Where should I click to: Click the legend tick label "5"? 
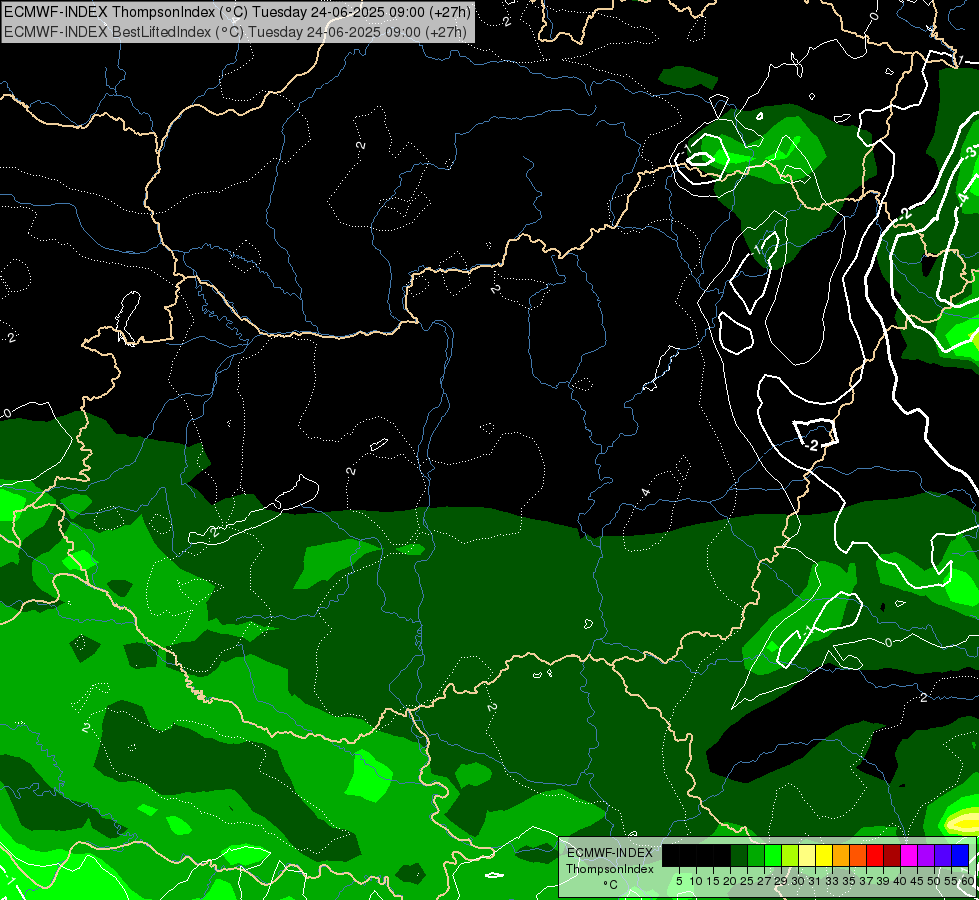point(679,881)
